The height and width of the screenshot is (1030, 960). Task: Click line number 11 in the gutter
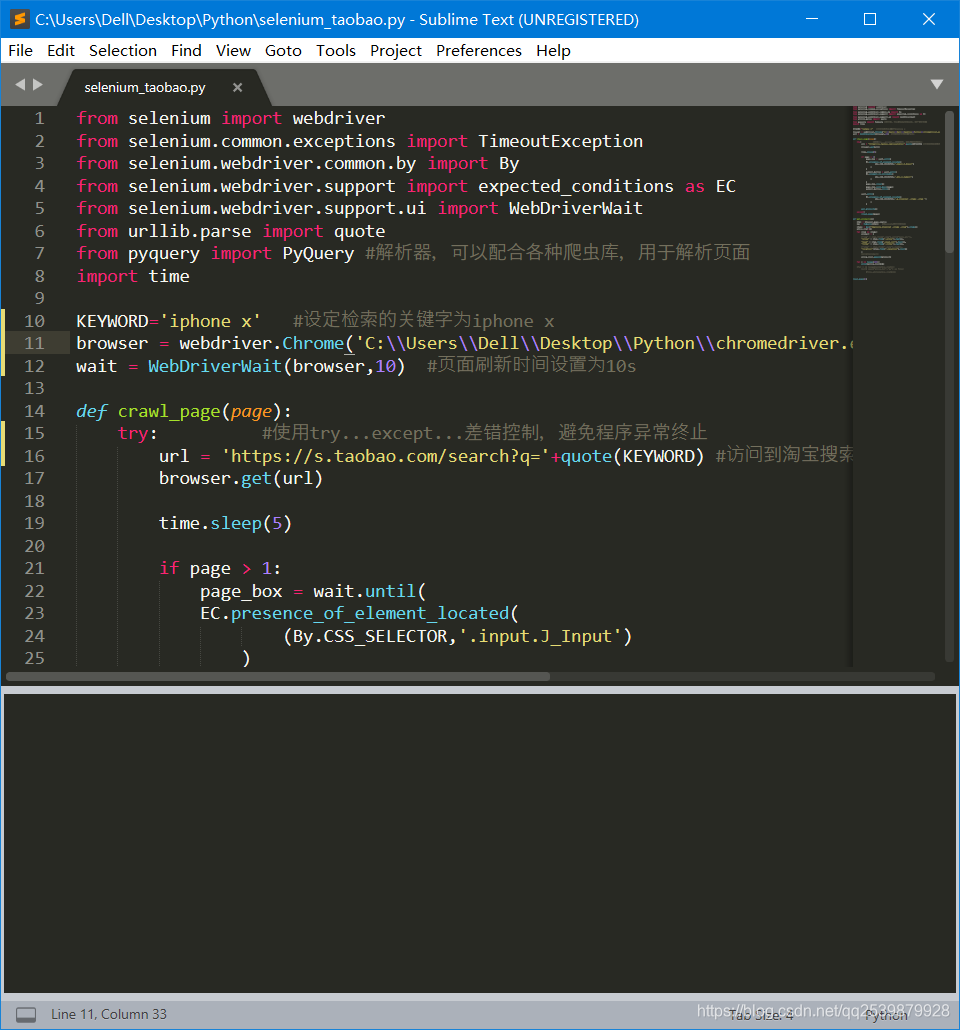coord(34,343)
